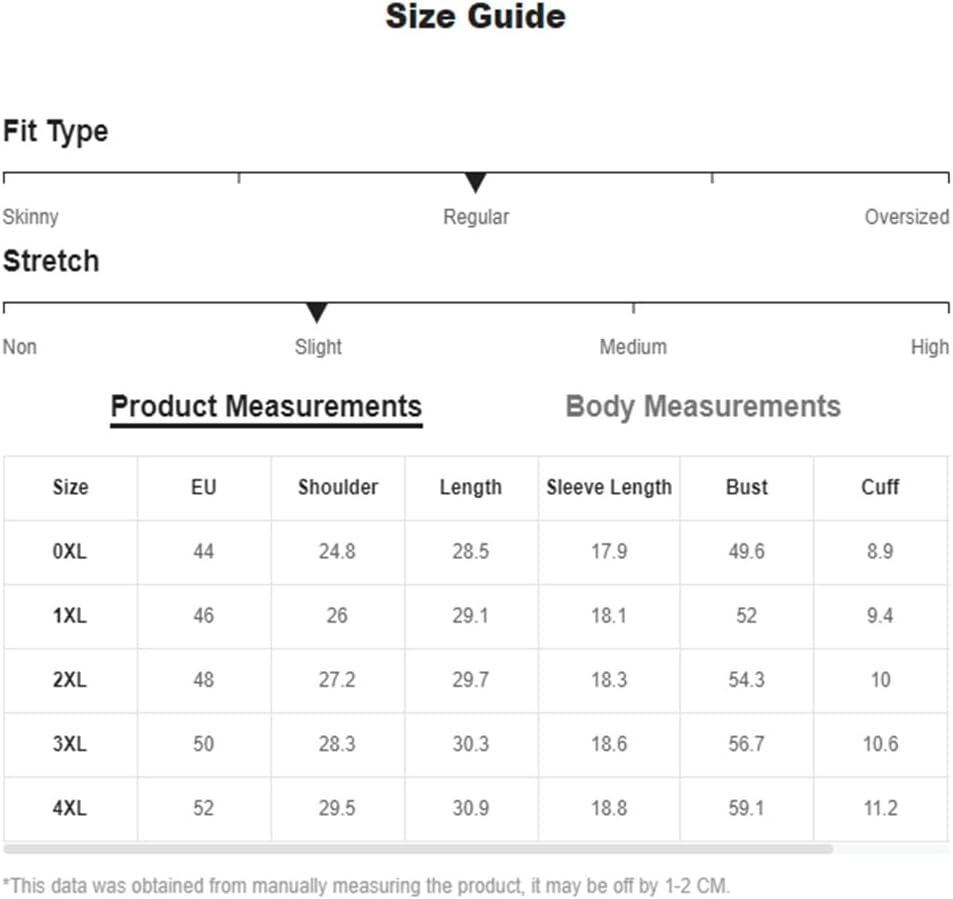This screenshot has height=899, width=953.
Task: Click the Bust column header
Action: click(747, 487)
